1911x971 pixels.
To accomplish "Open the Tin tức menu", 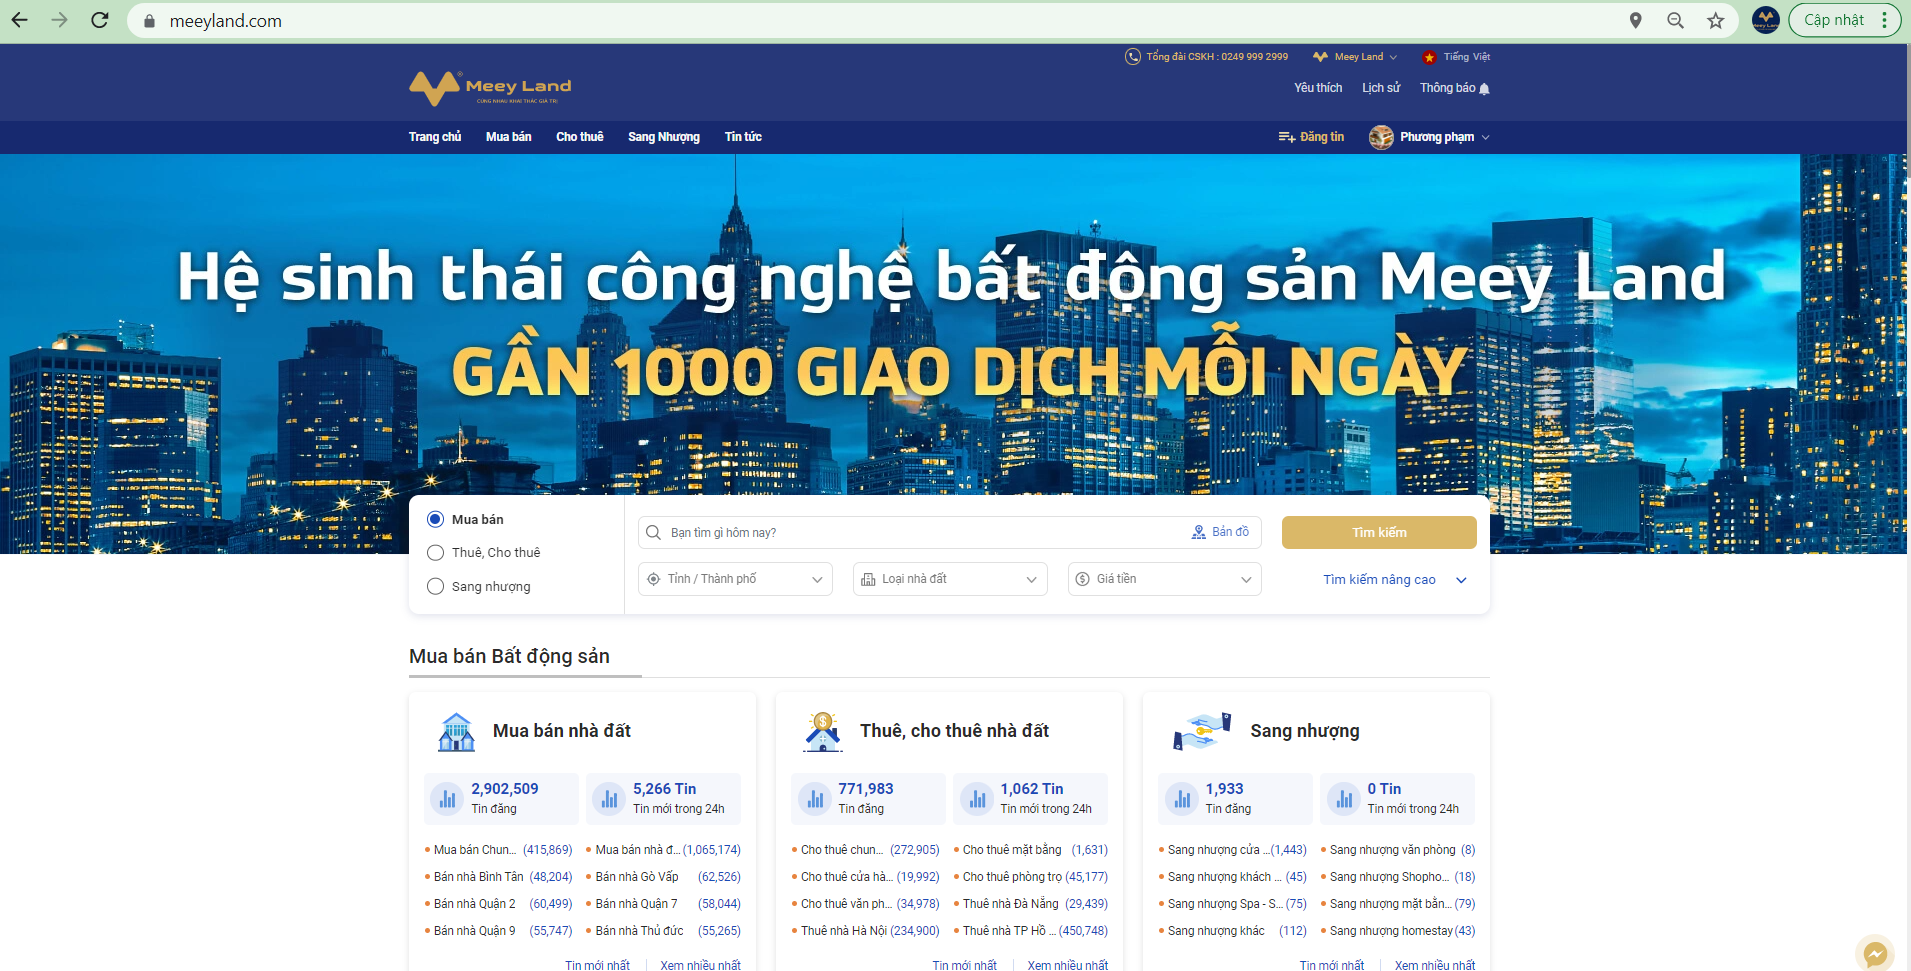I will coord(743,137).
